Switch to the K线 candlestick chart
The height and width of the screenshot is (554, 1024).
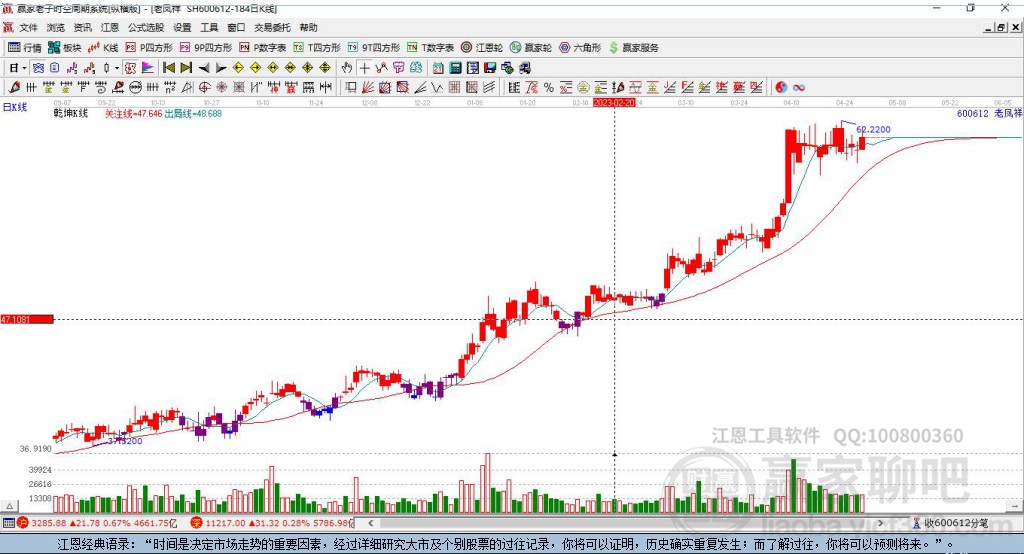[103, 48]
